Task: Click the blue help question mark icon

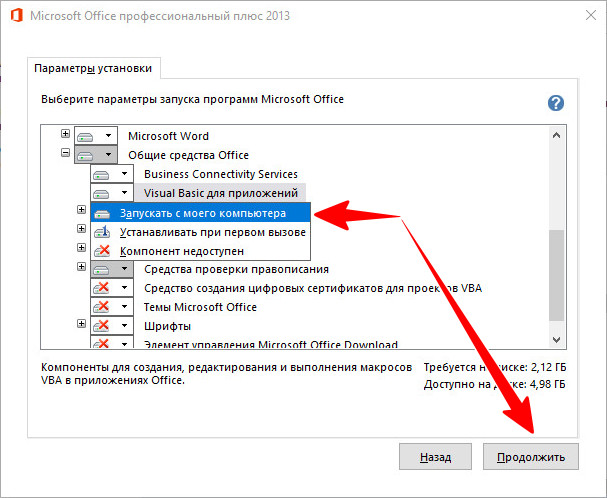Action: coord(556,103)
